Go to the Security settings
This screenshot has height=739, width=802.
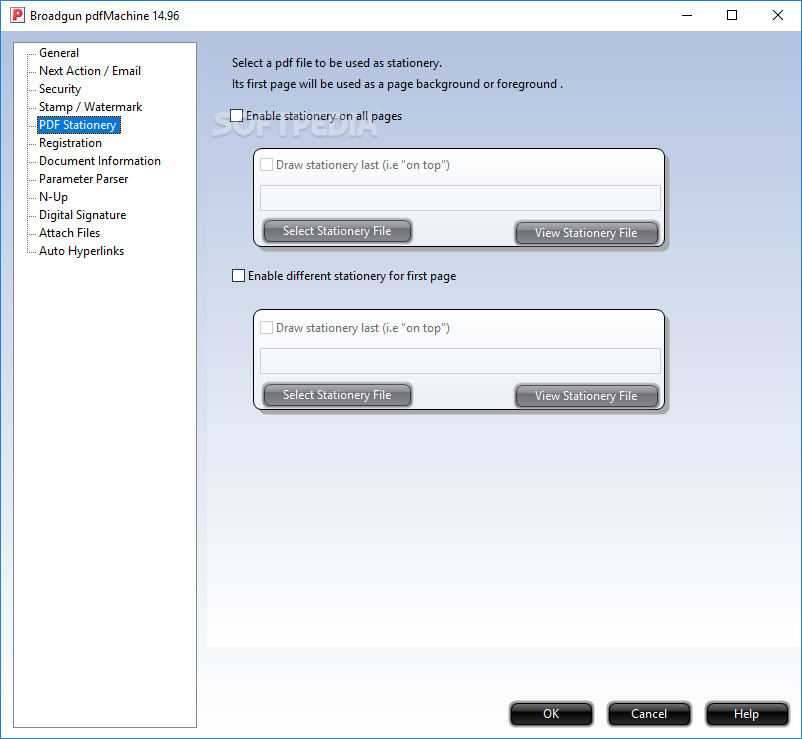60,89
